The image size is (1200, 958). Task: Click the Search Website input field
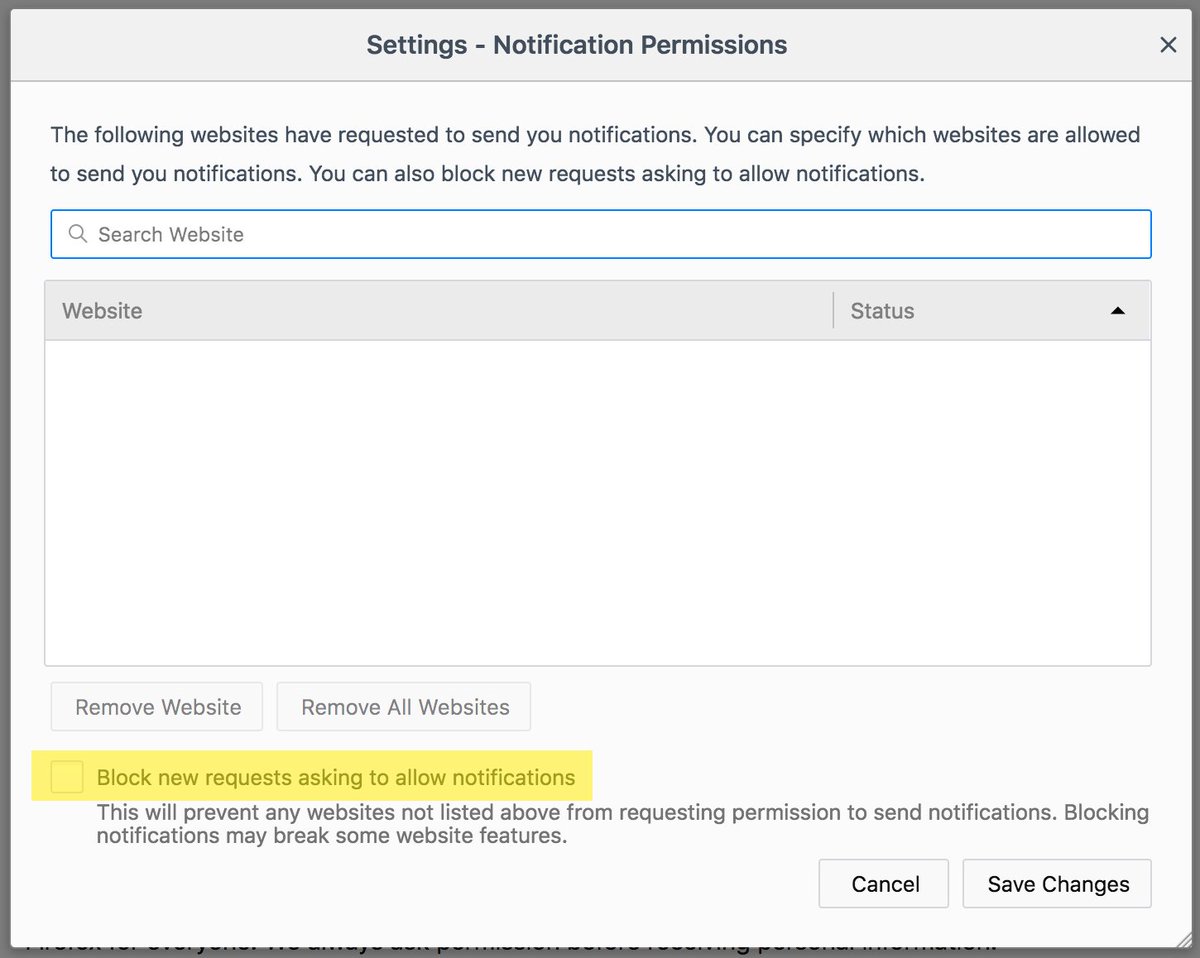[601, 234]
